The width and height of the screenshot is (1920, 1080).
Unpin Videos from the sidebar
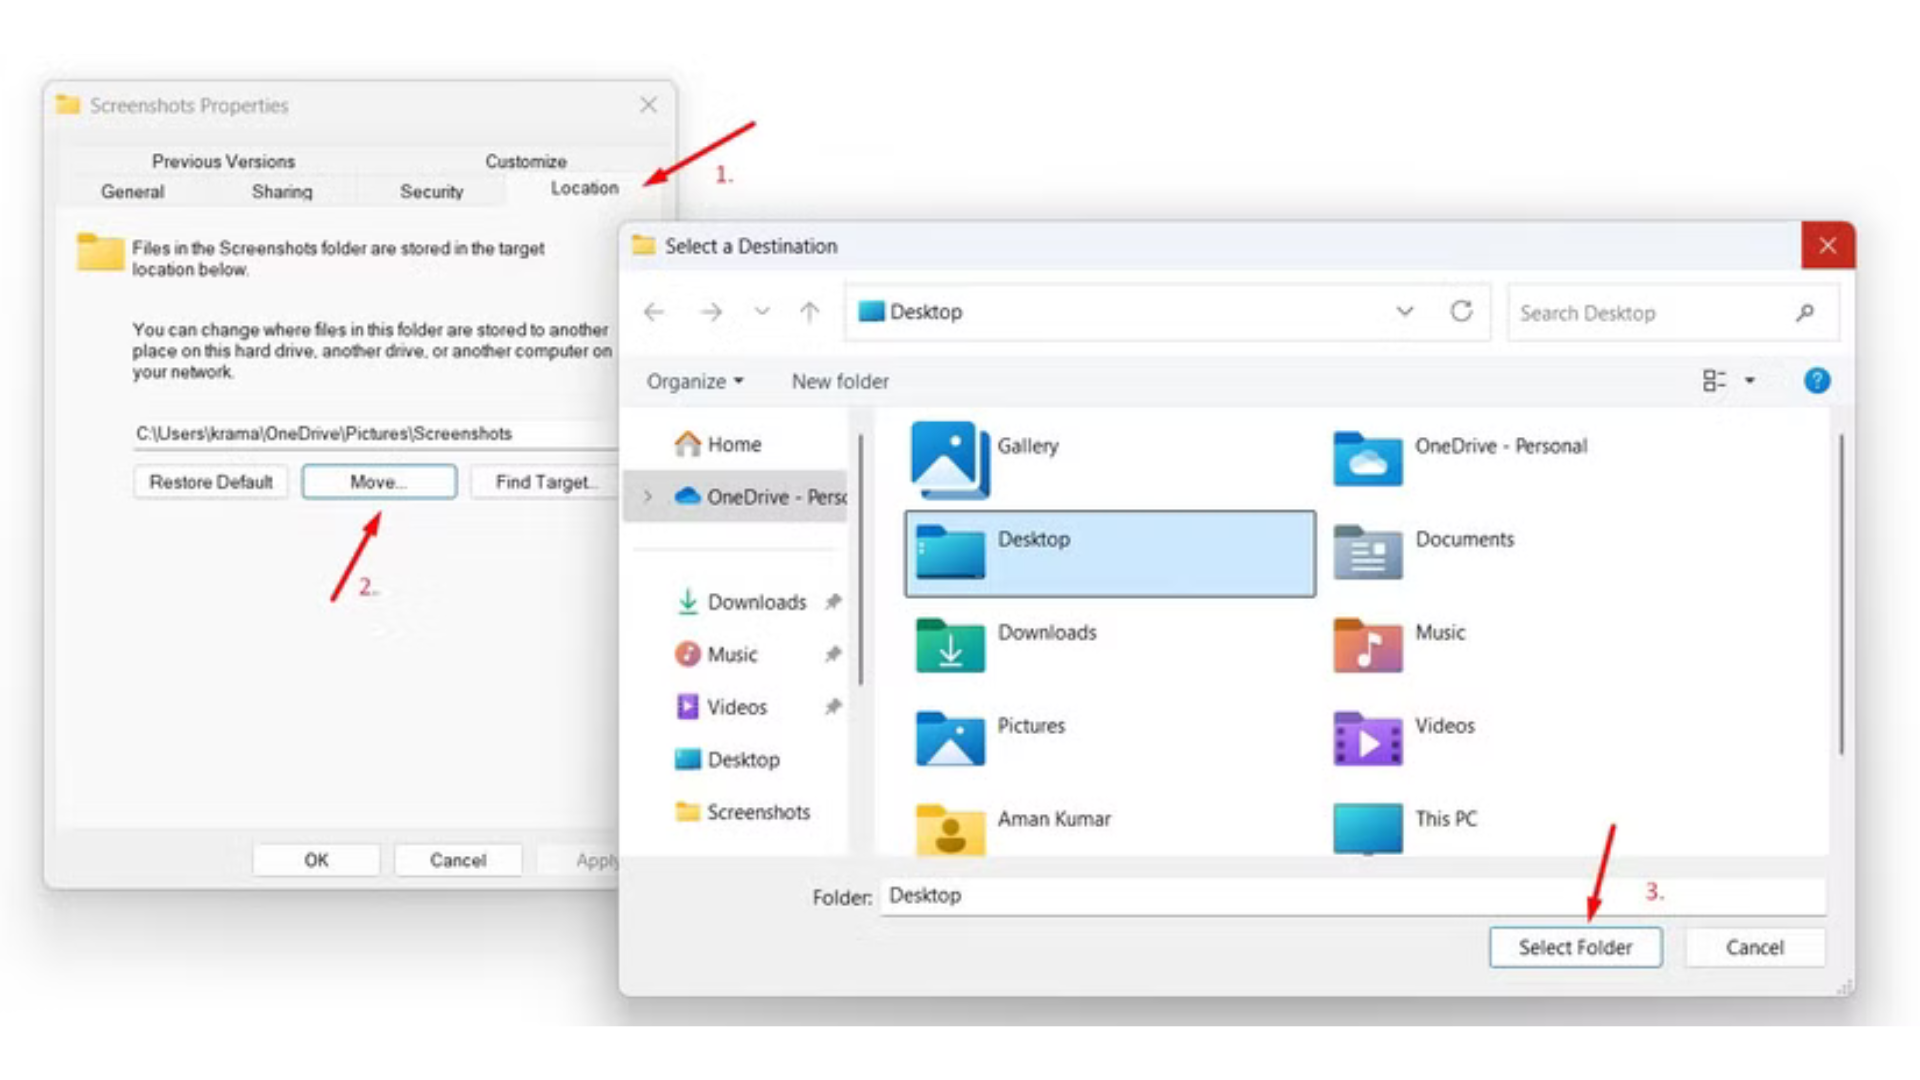(831, 707)
